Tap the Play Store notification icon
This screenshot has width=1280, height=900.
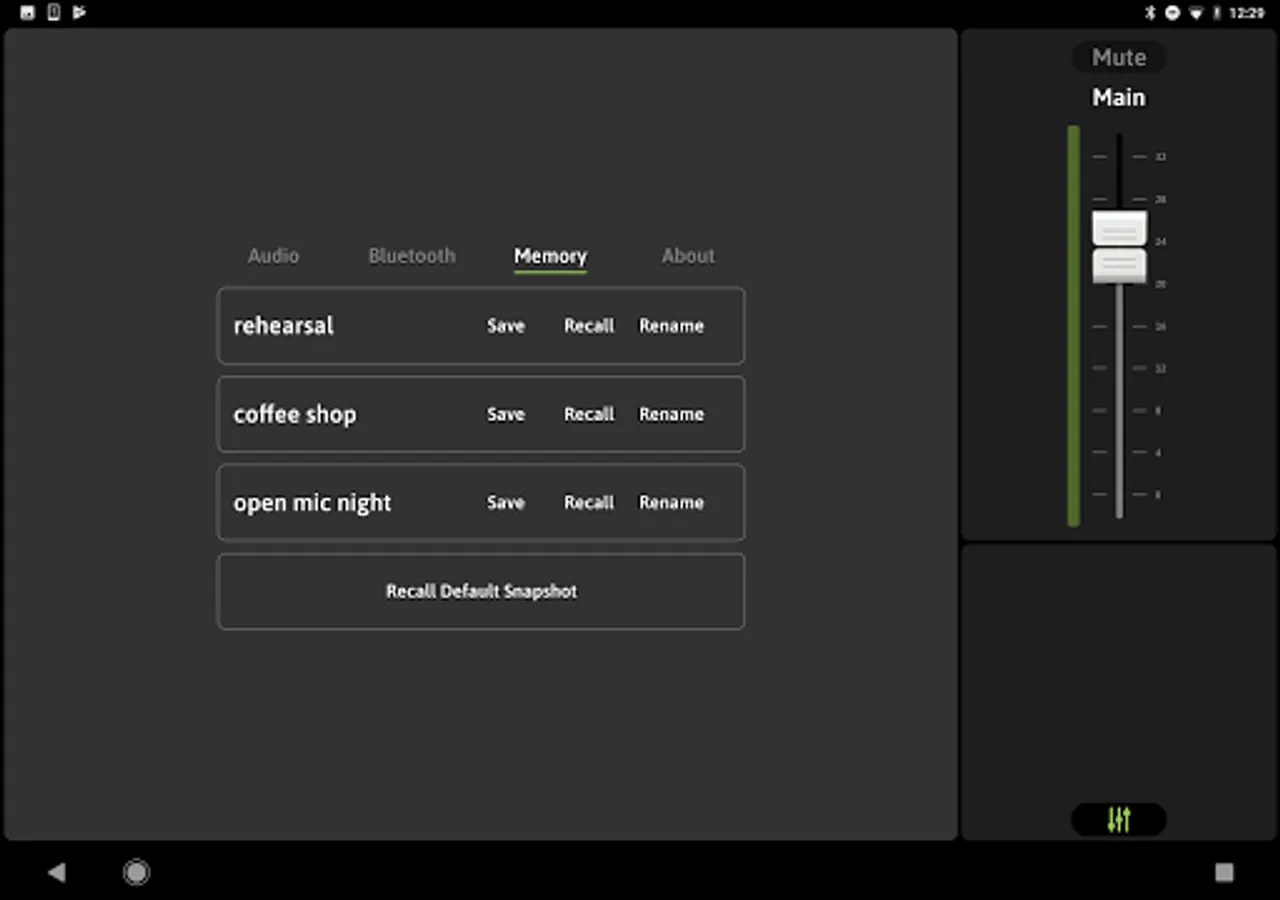(79, 13)
